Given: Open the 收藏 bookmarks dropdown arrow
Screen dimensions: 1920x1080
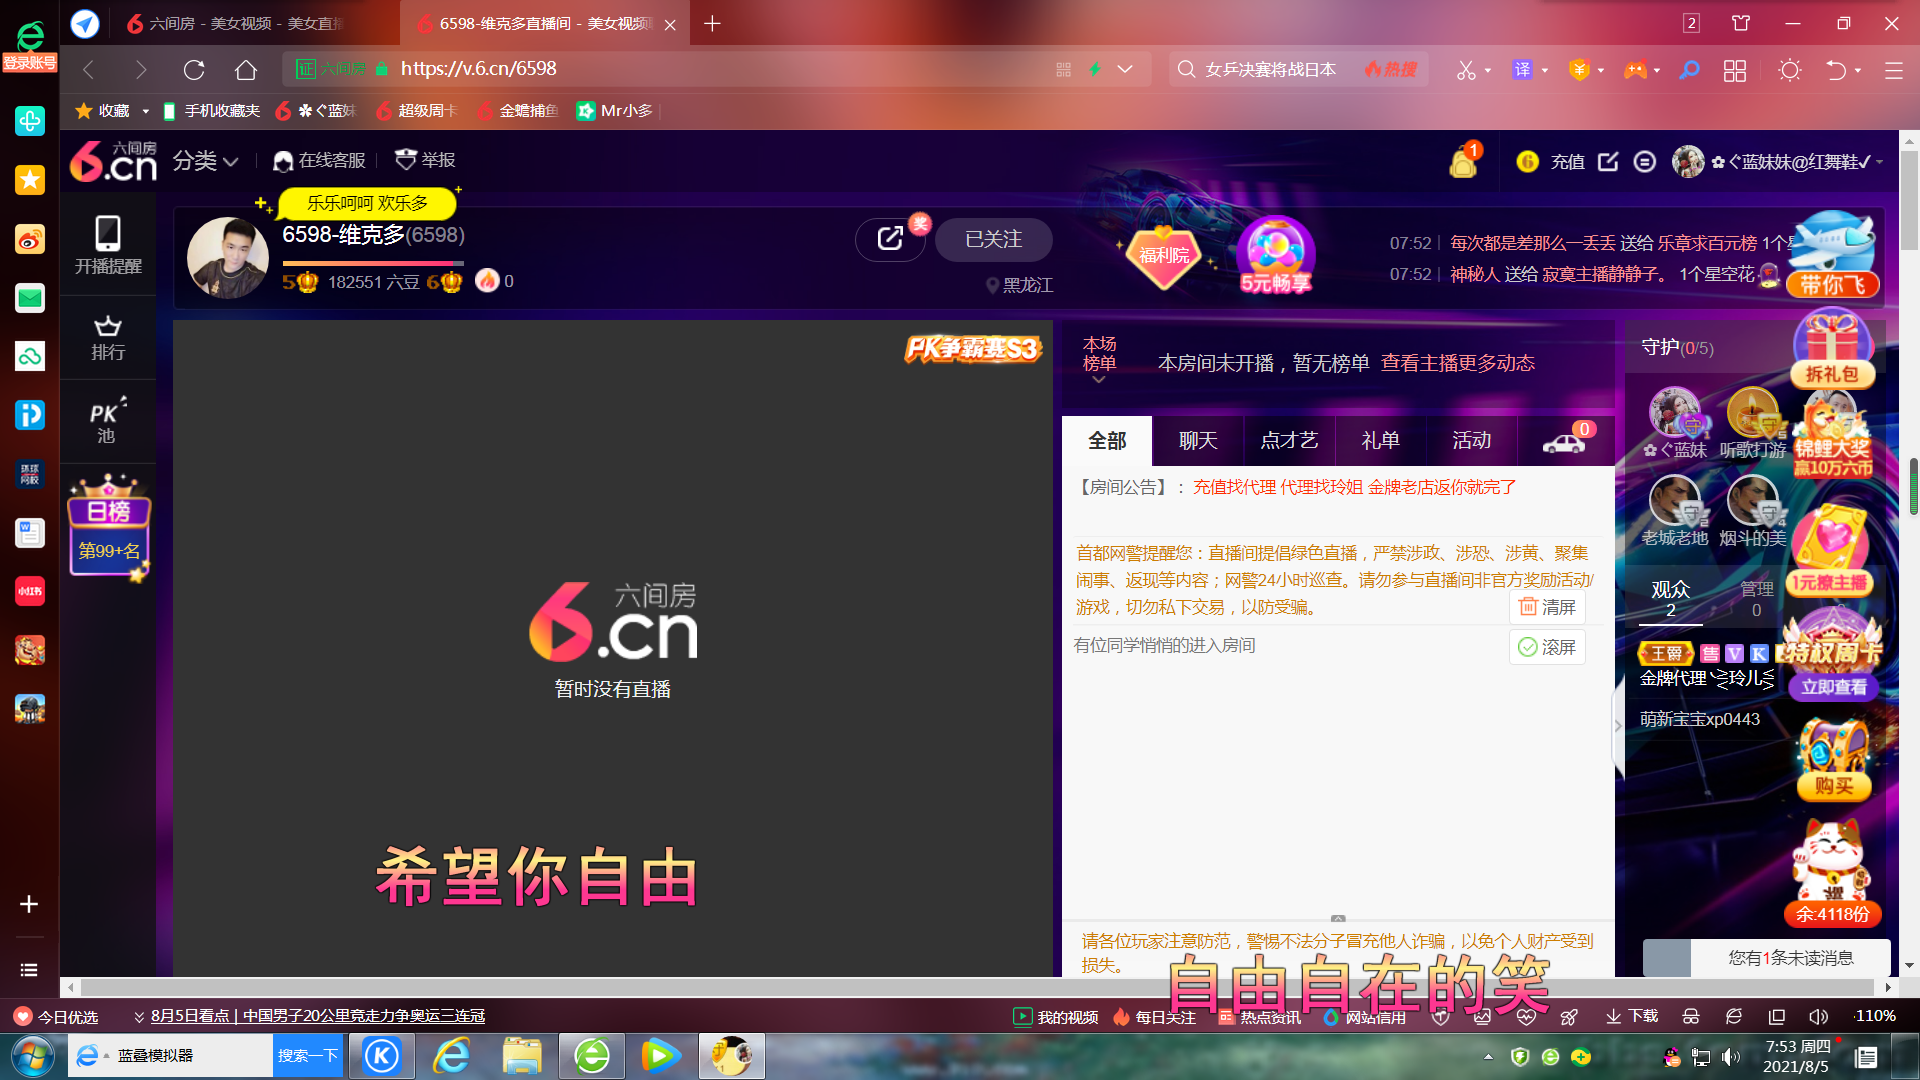Looking at the screenshot, I should (x=145, y=111).
